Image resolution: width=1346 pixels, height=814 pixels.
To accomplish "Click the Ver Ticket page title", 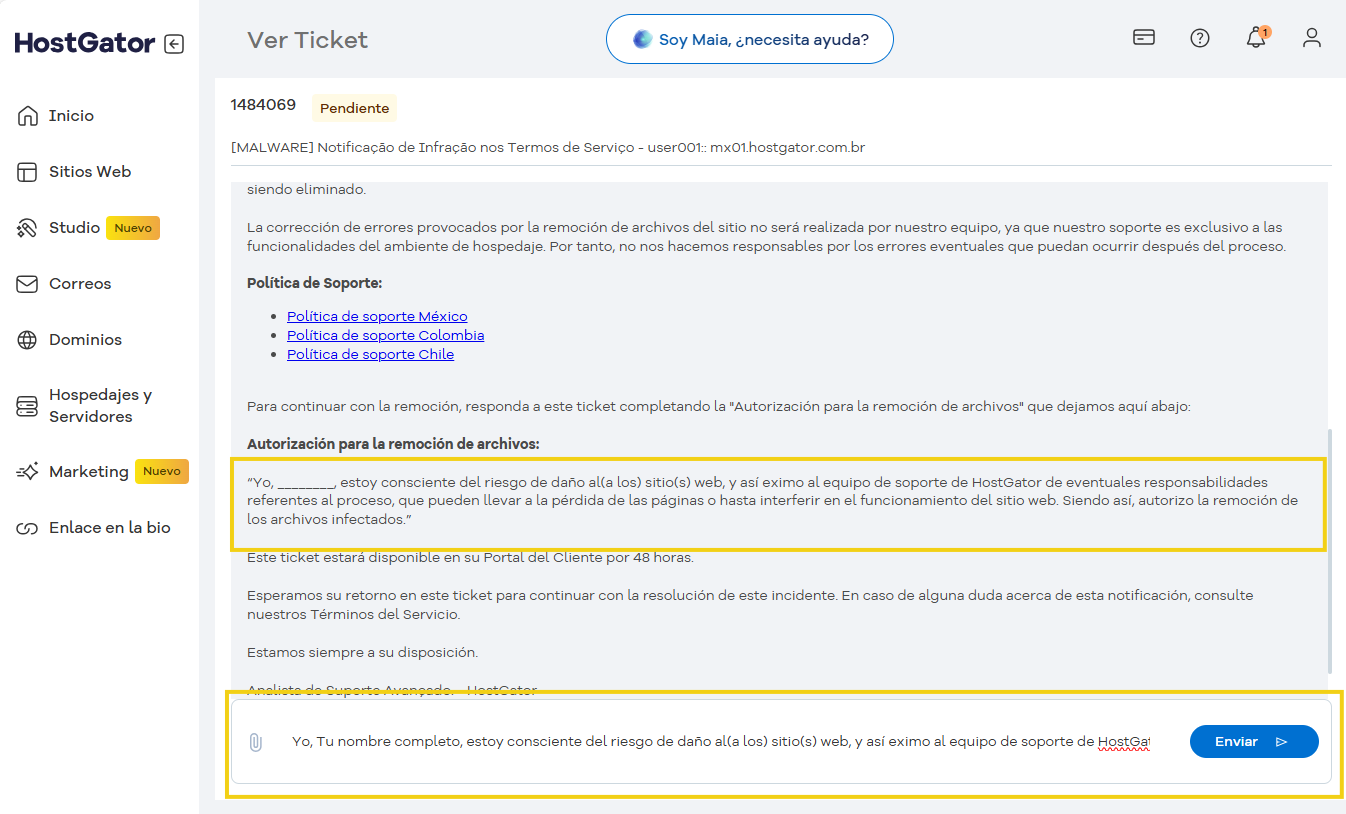I will (307, 40).
